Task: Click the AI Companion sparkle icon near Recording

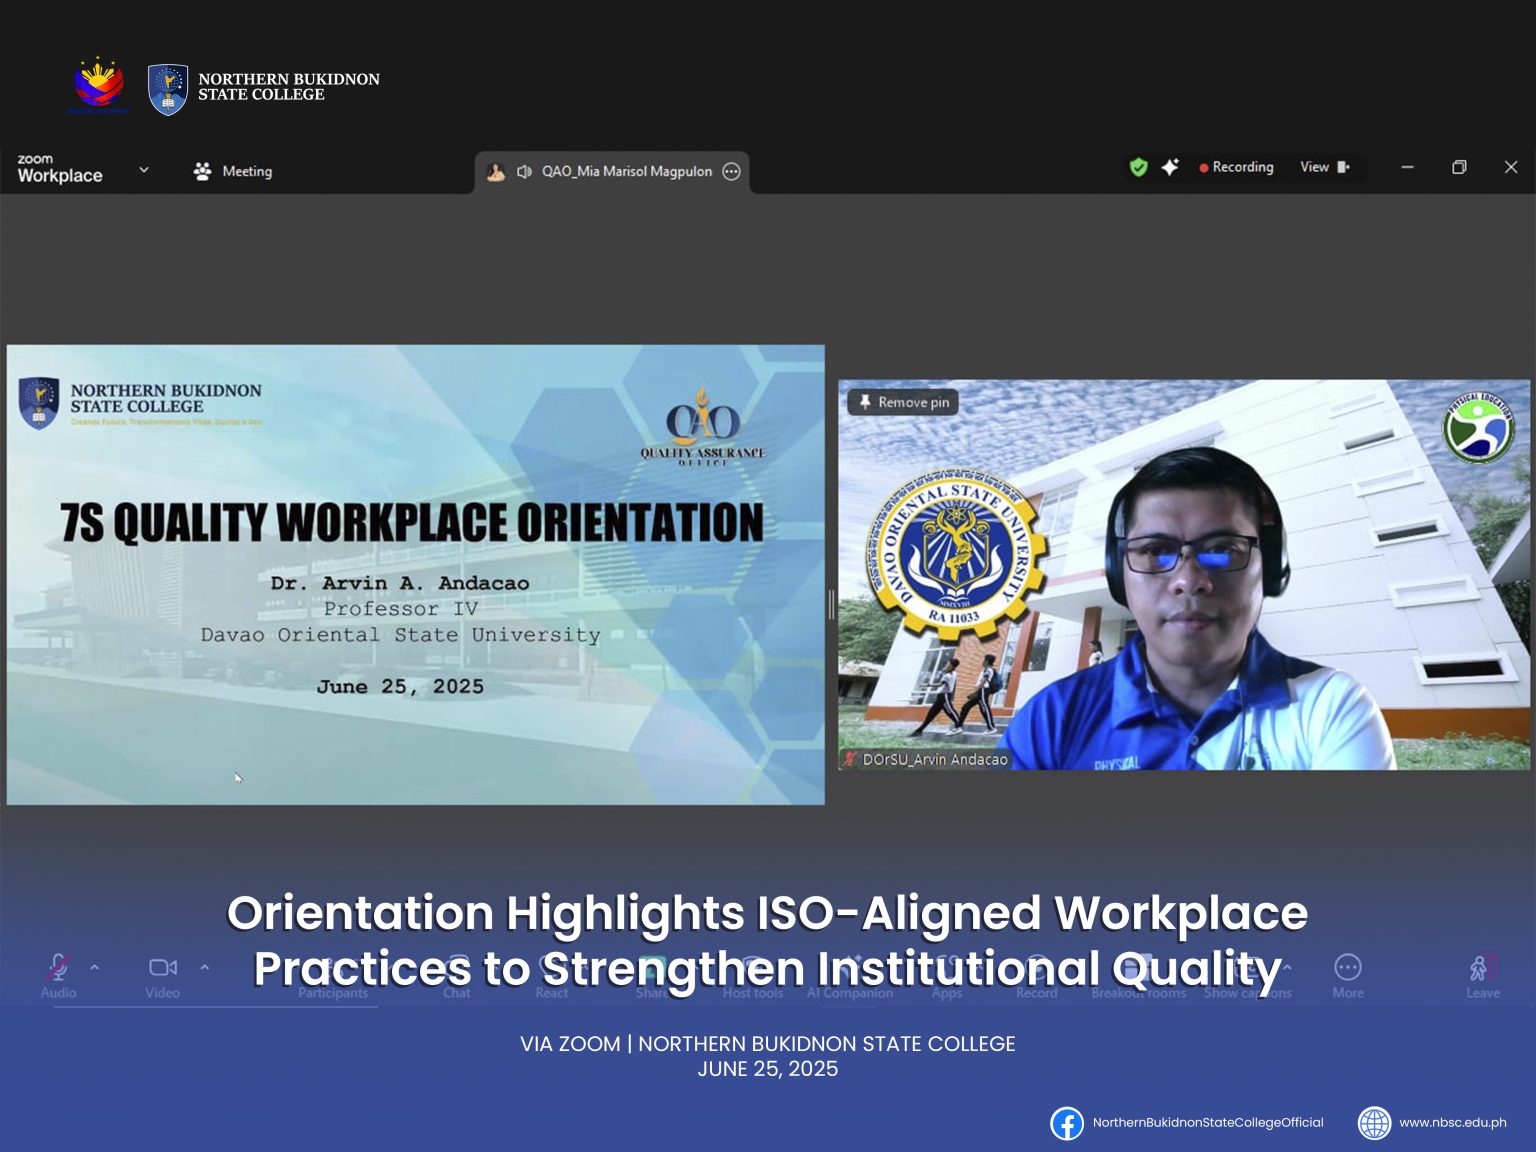Action: coord(1170,167)
